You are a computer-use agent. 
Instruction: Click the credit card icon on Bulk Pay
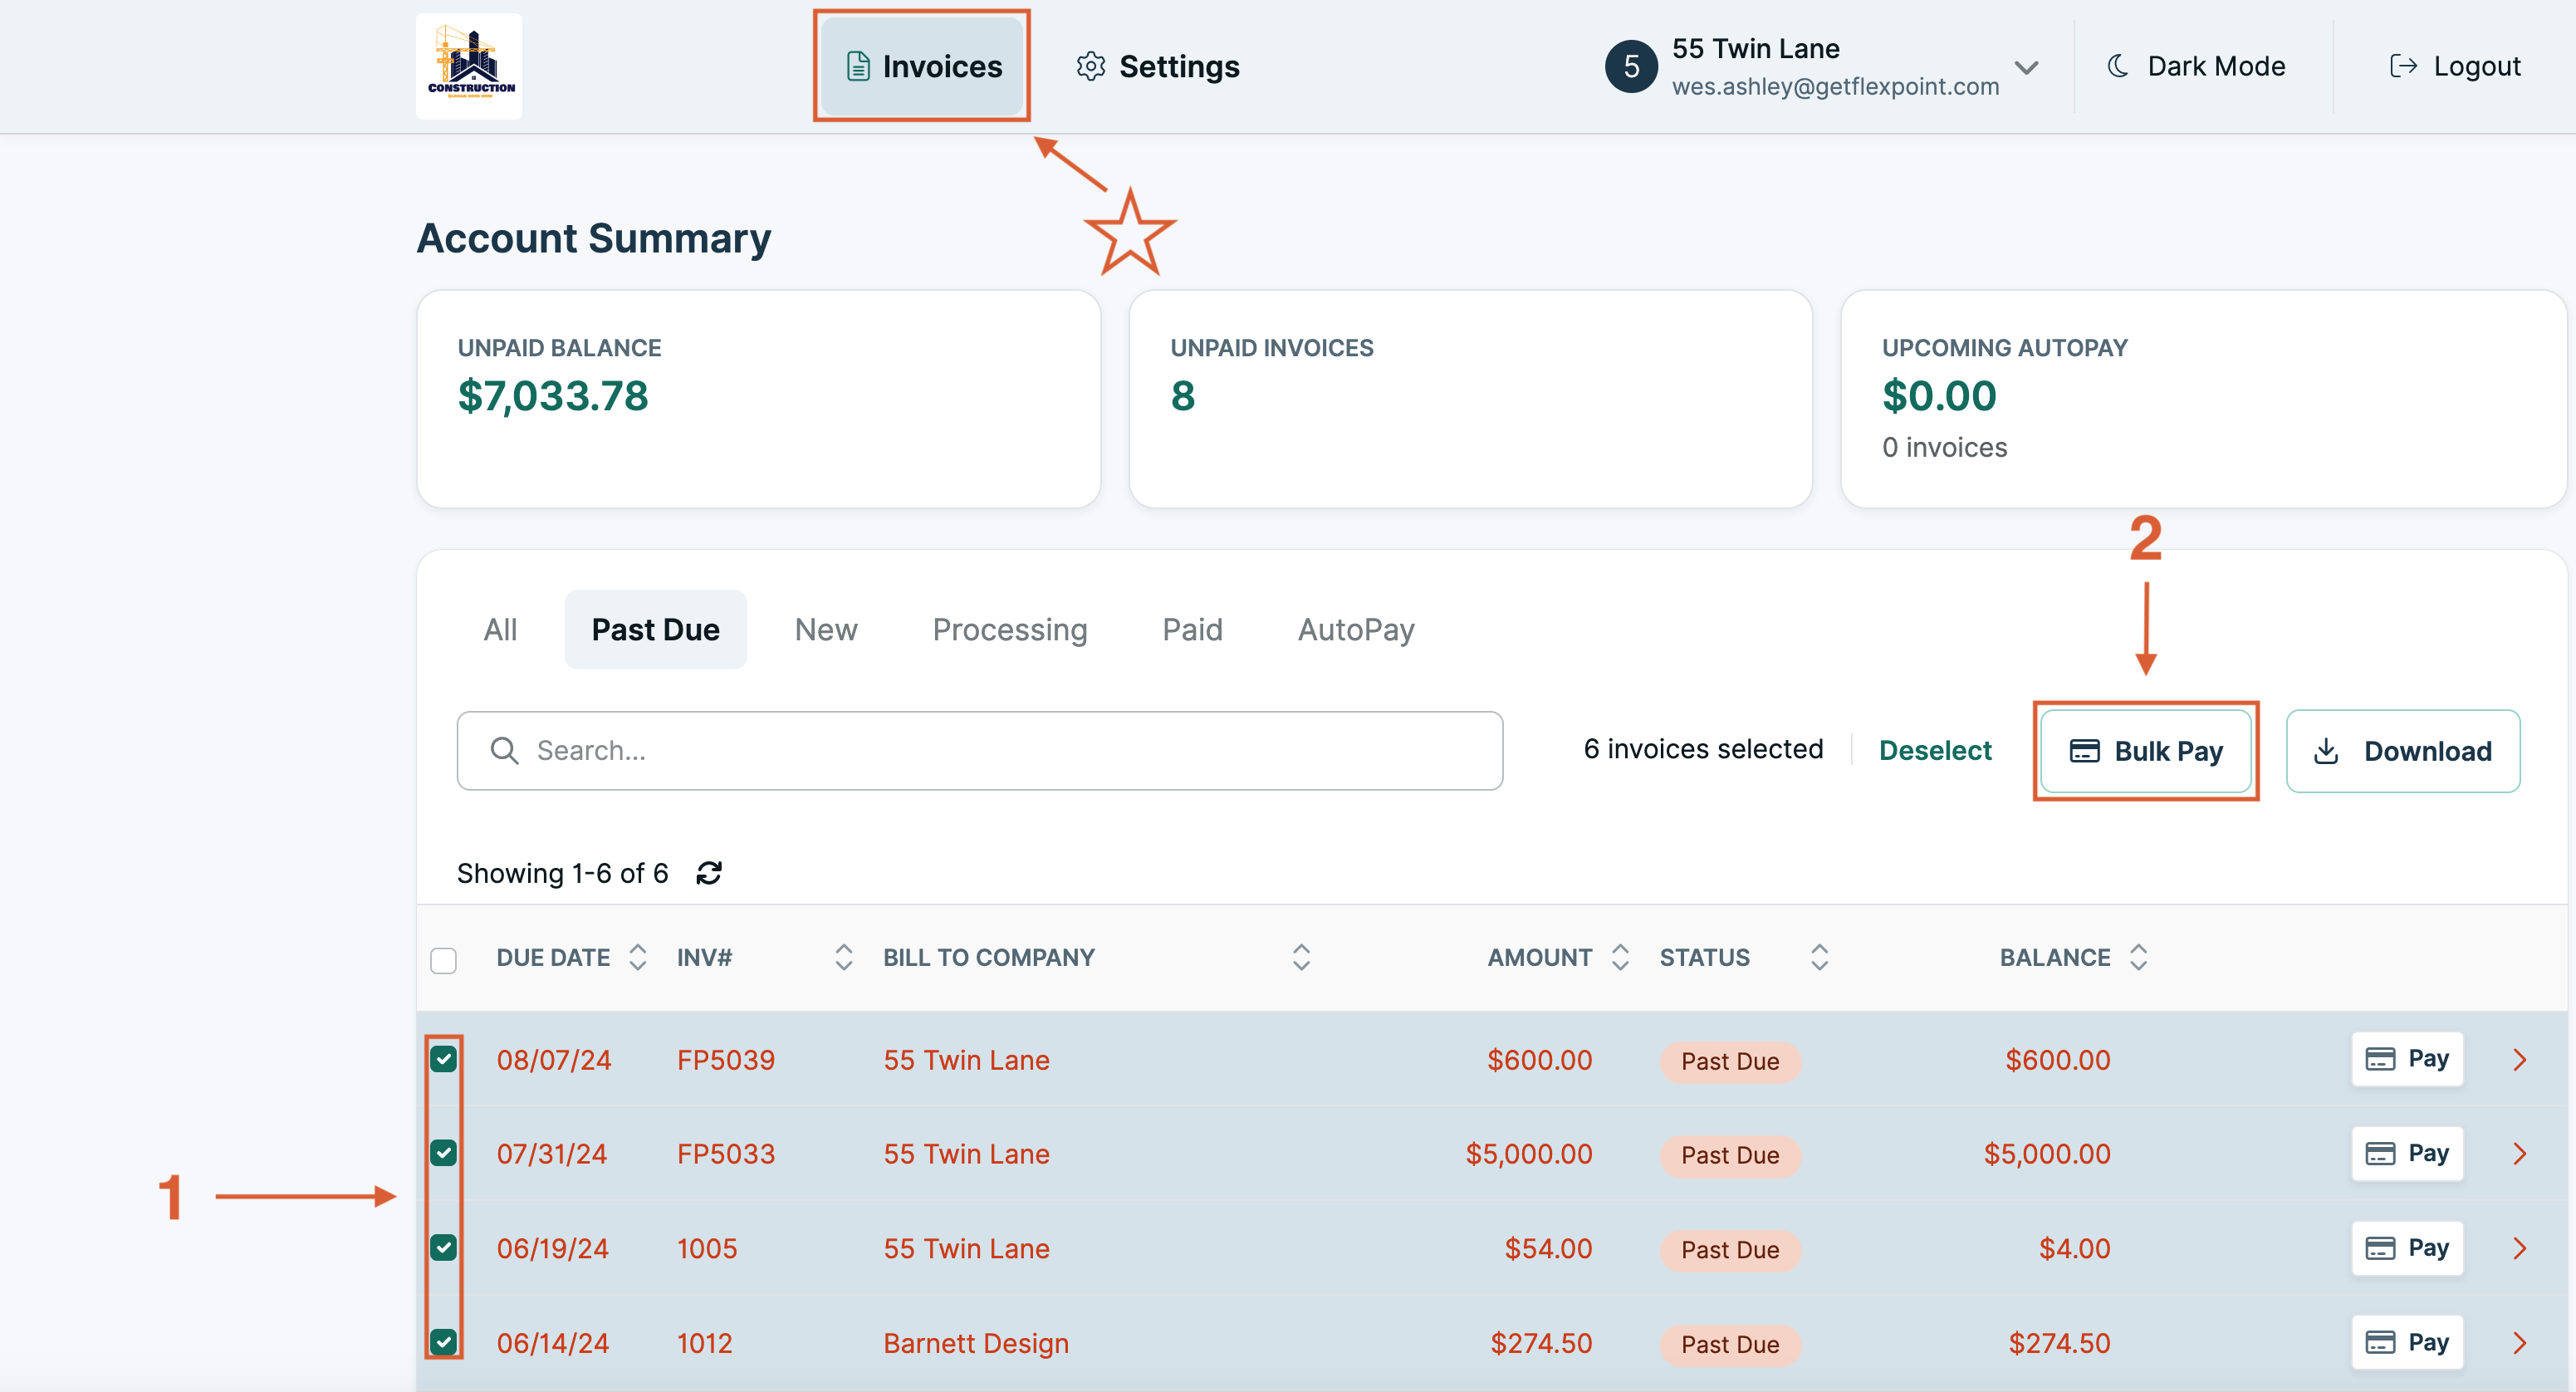point(2084,751)
